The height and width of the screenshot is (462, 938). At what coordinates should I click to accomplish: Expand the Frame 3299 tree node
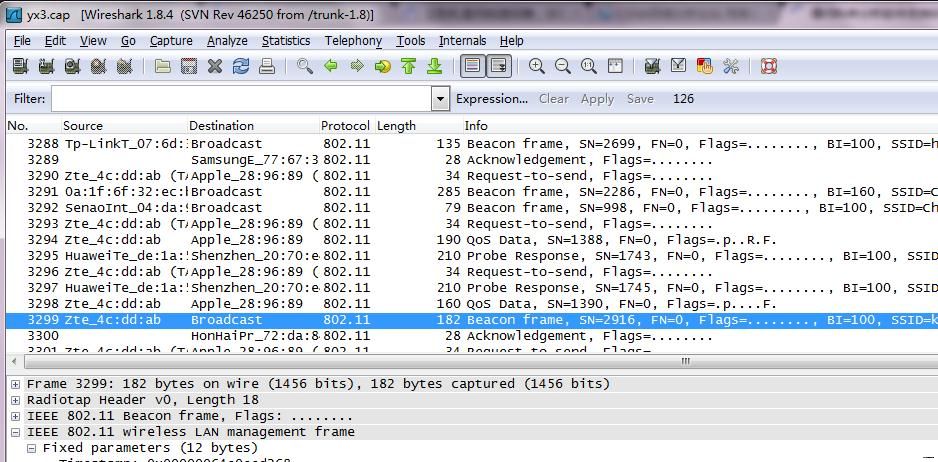[x=16, y=384]
